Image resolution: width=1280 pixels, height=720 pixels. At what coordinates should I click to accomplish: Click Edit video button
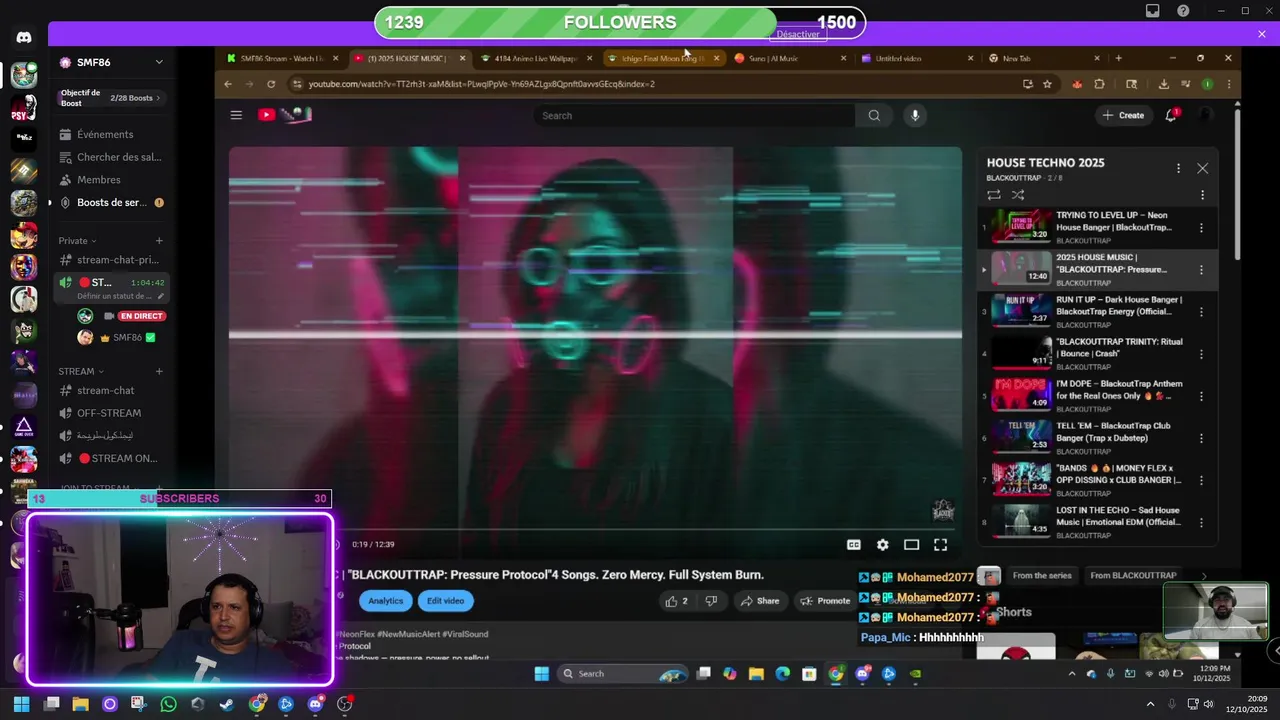pos(446,601)
